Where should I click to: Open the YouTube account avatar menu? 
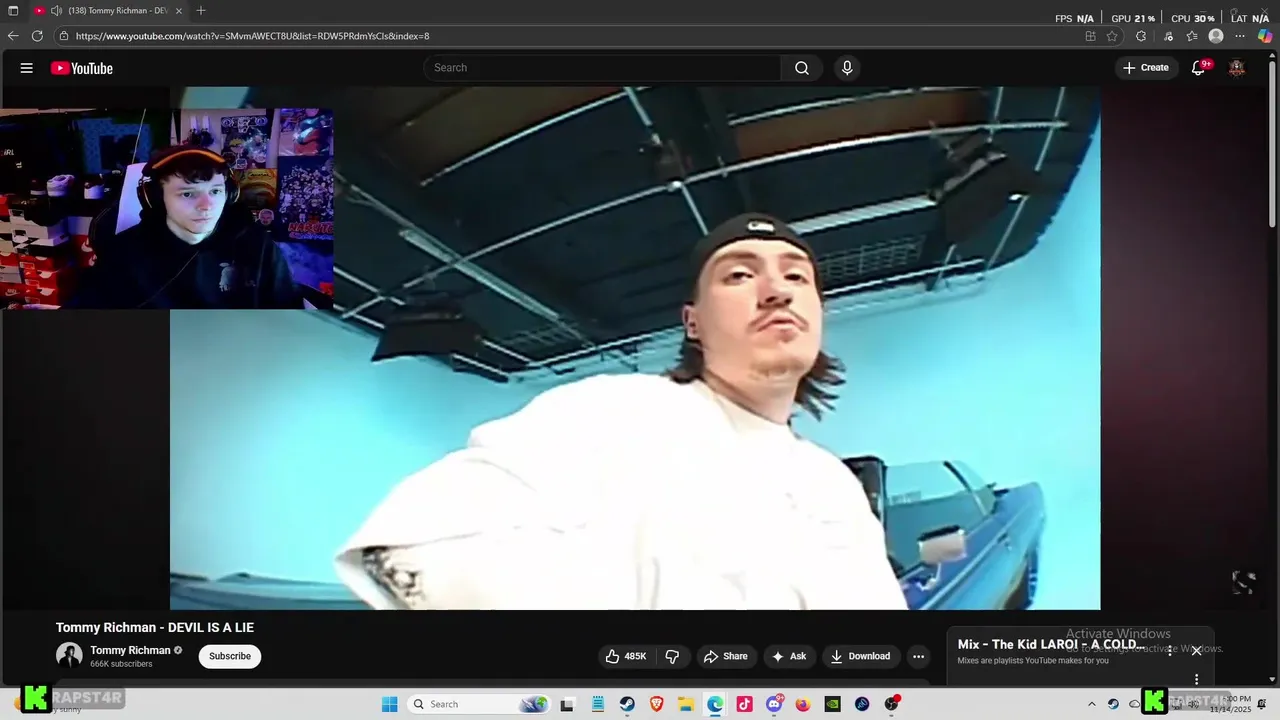coord(1237,68)
